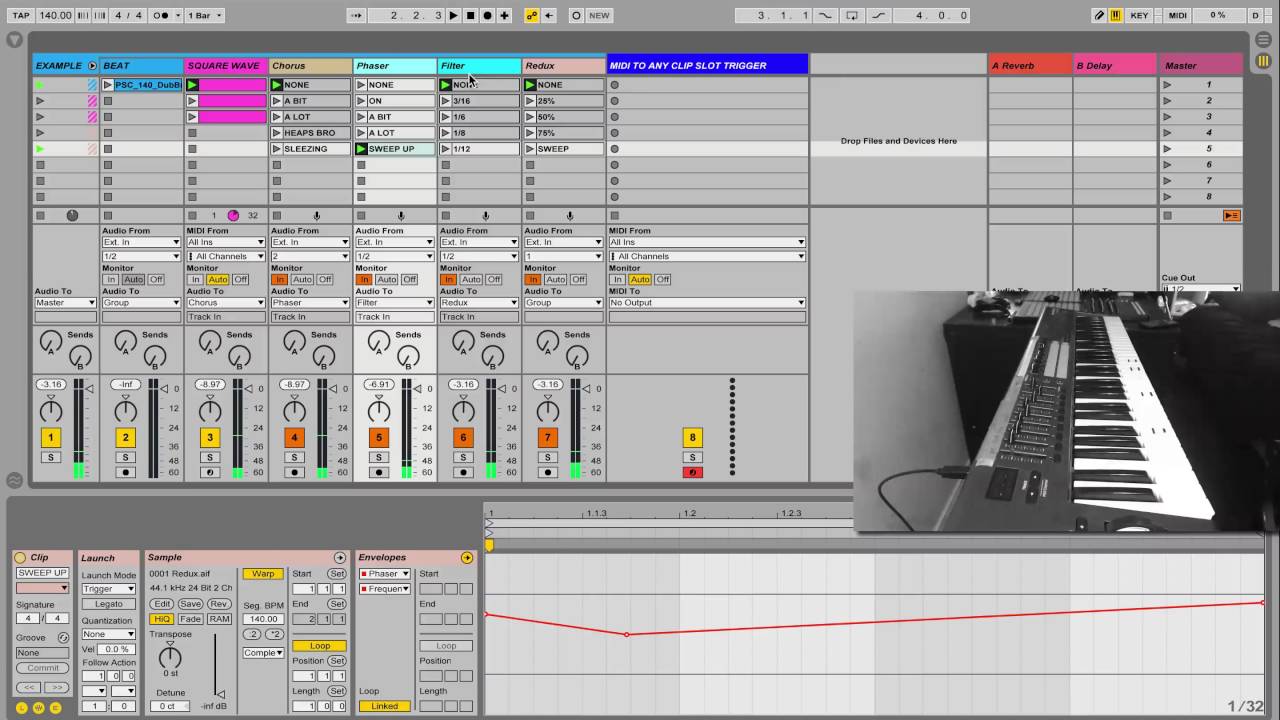
Task: Click the Envelopes box yellow arrow toggle
Action: pos(467,558)
